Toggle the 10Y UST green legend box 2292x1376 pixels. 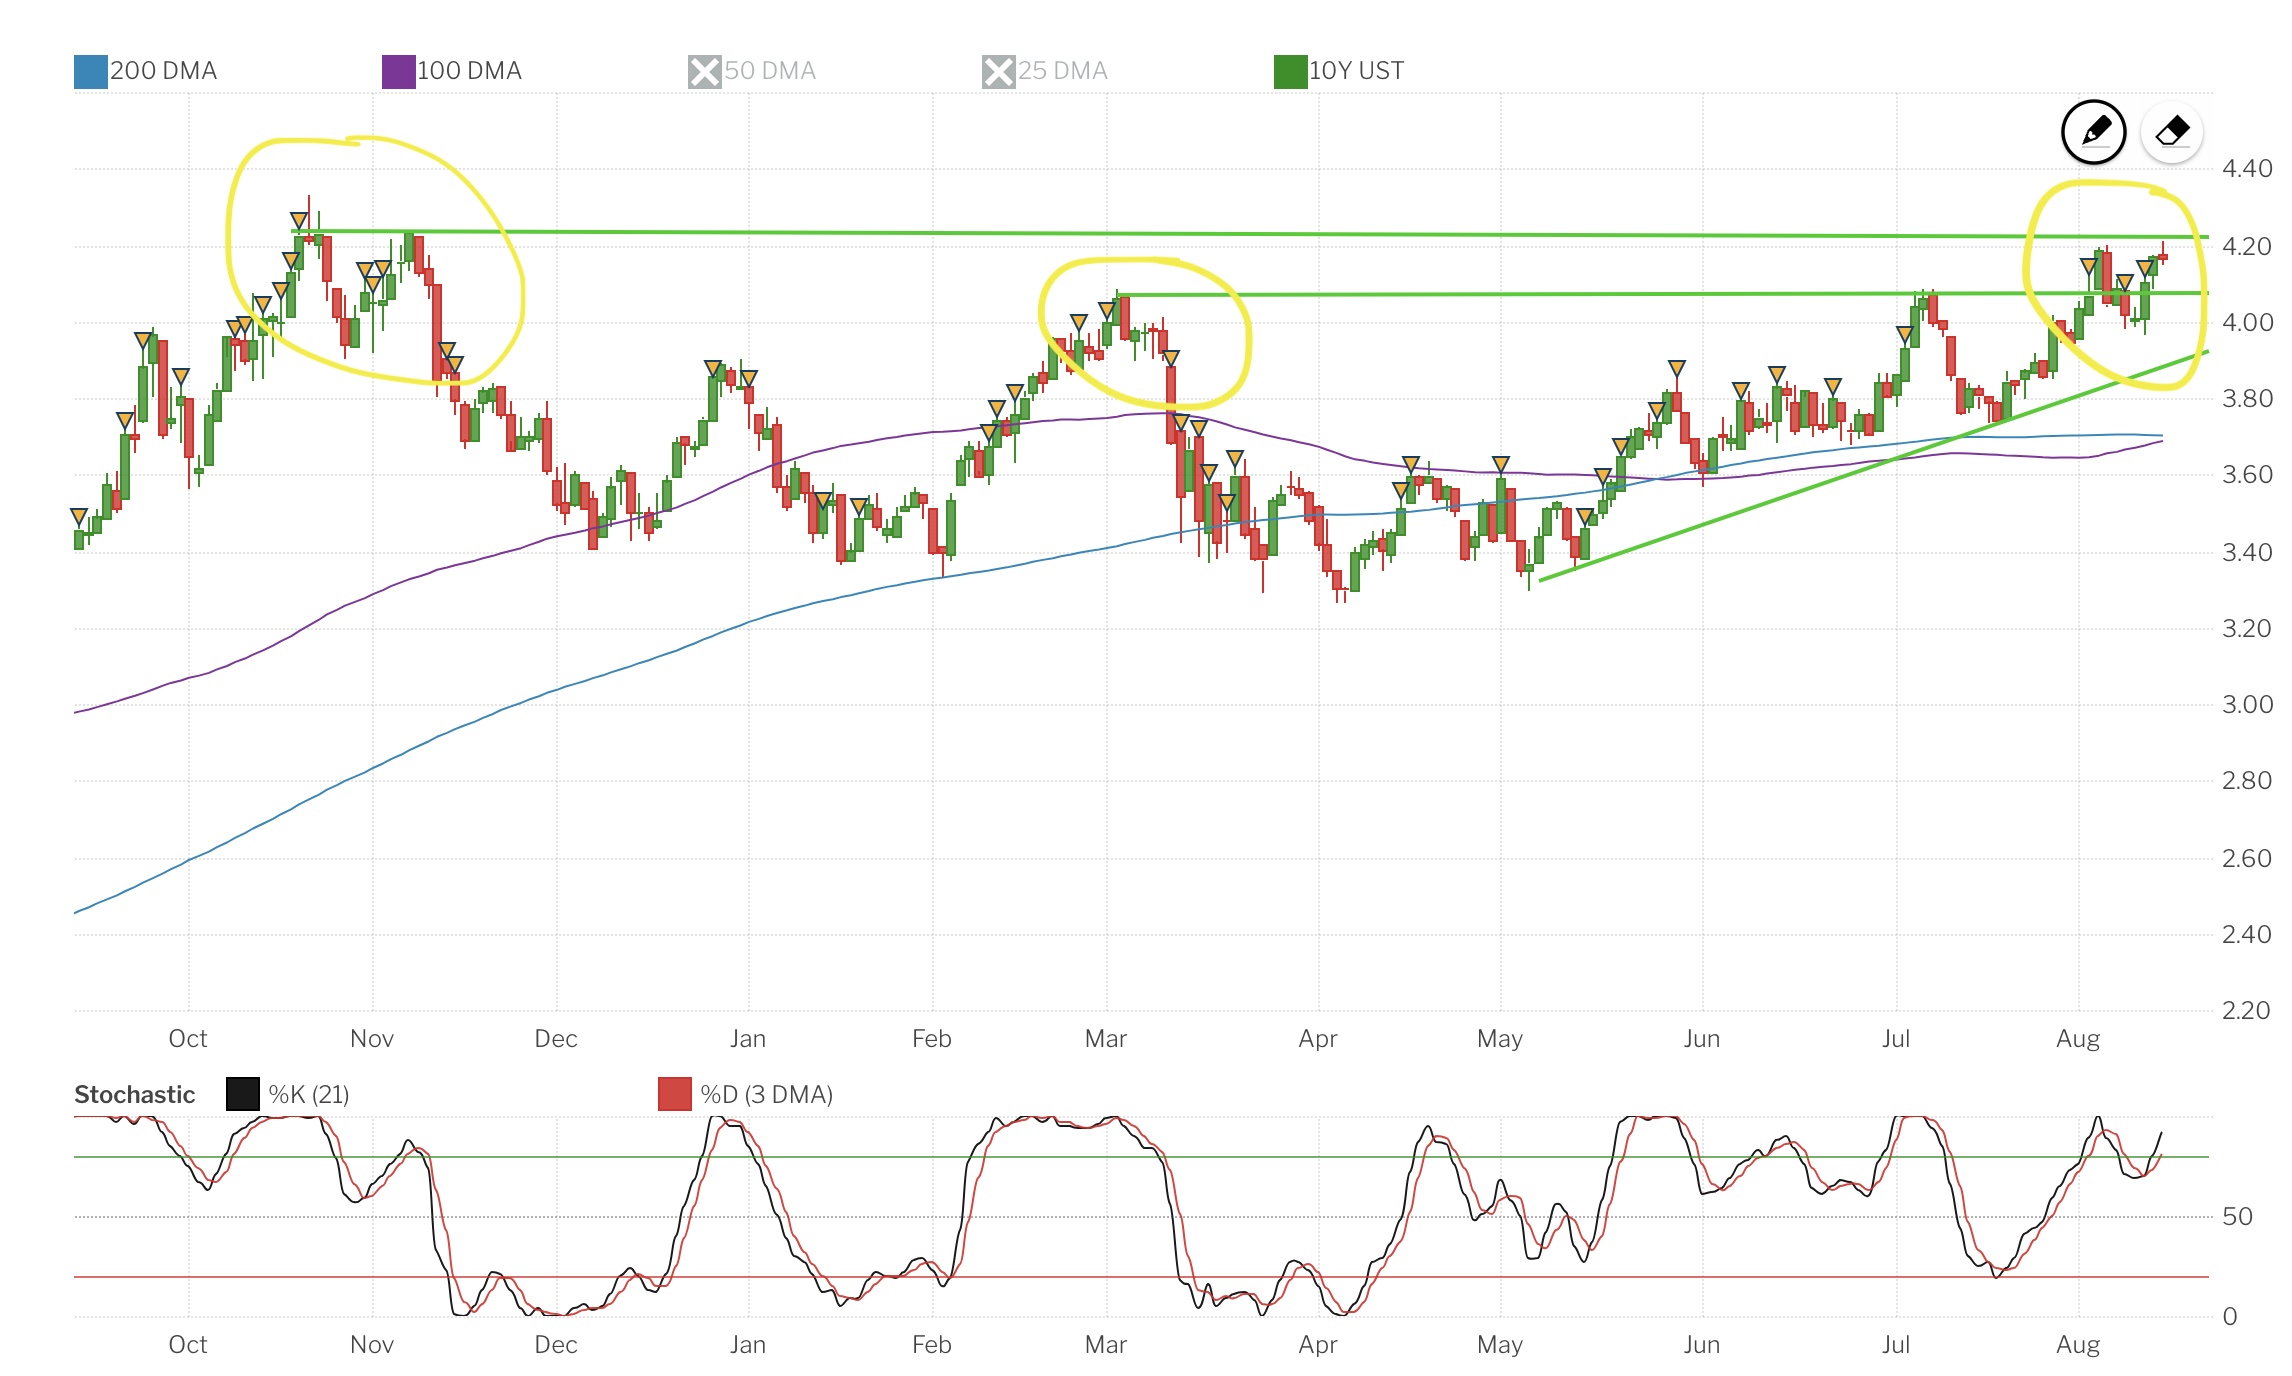coord(1291,72)
